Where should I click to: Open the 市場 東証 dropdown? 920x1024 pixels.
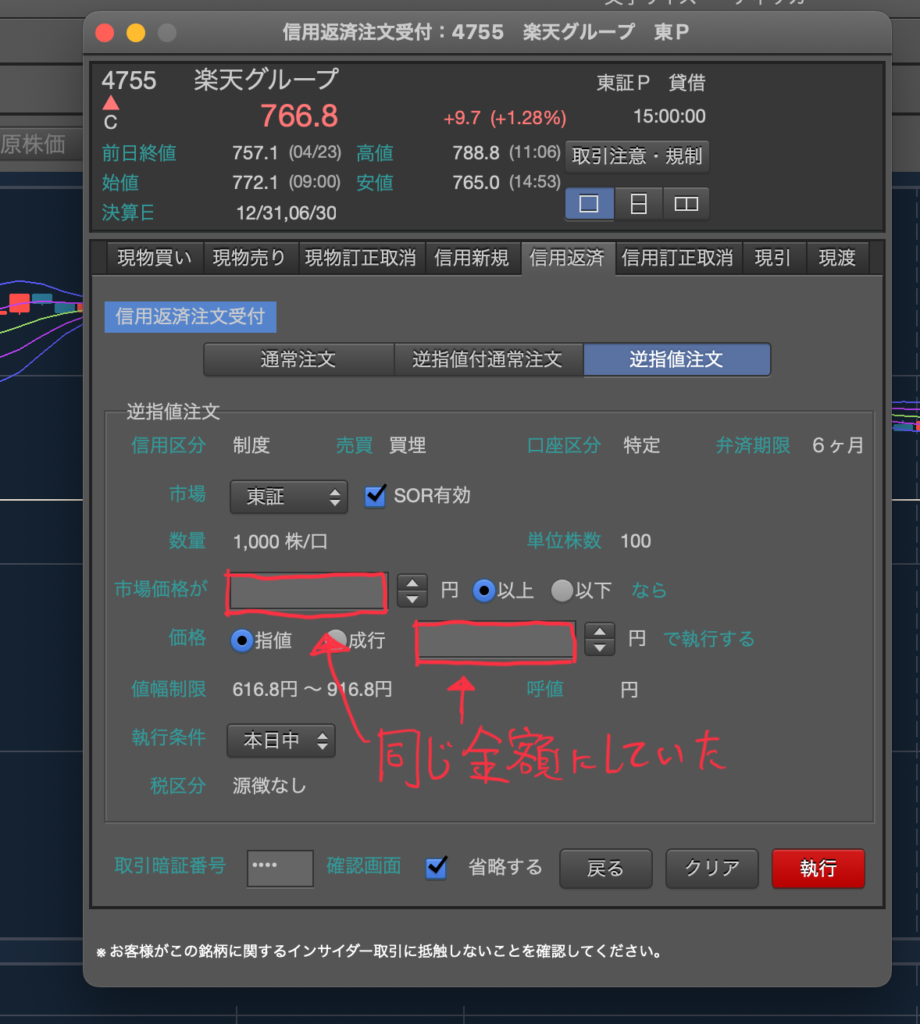point(289,497)
